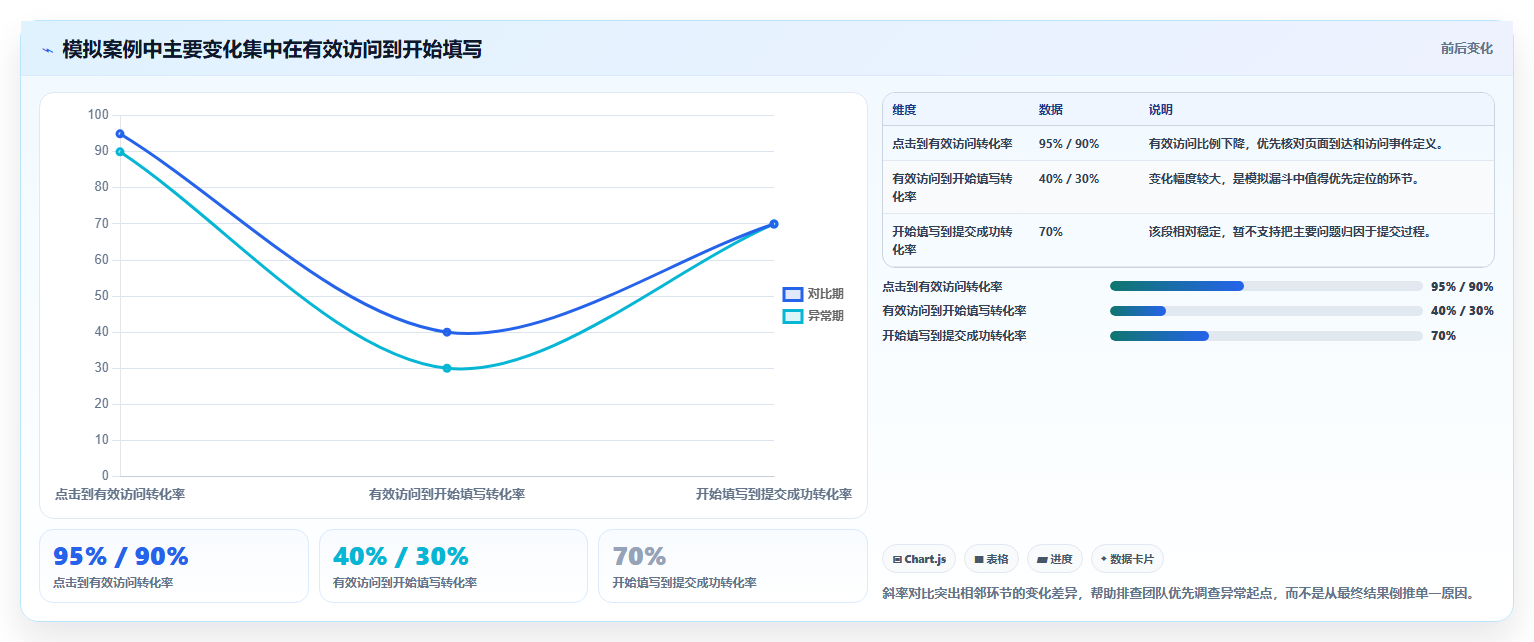Screen dimensions: 1534x642
Task: Click the progress bar for 点击到有效访问转化率
Action: point(1266,286)
